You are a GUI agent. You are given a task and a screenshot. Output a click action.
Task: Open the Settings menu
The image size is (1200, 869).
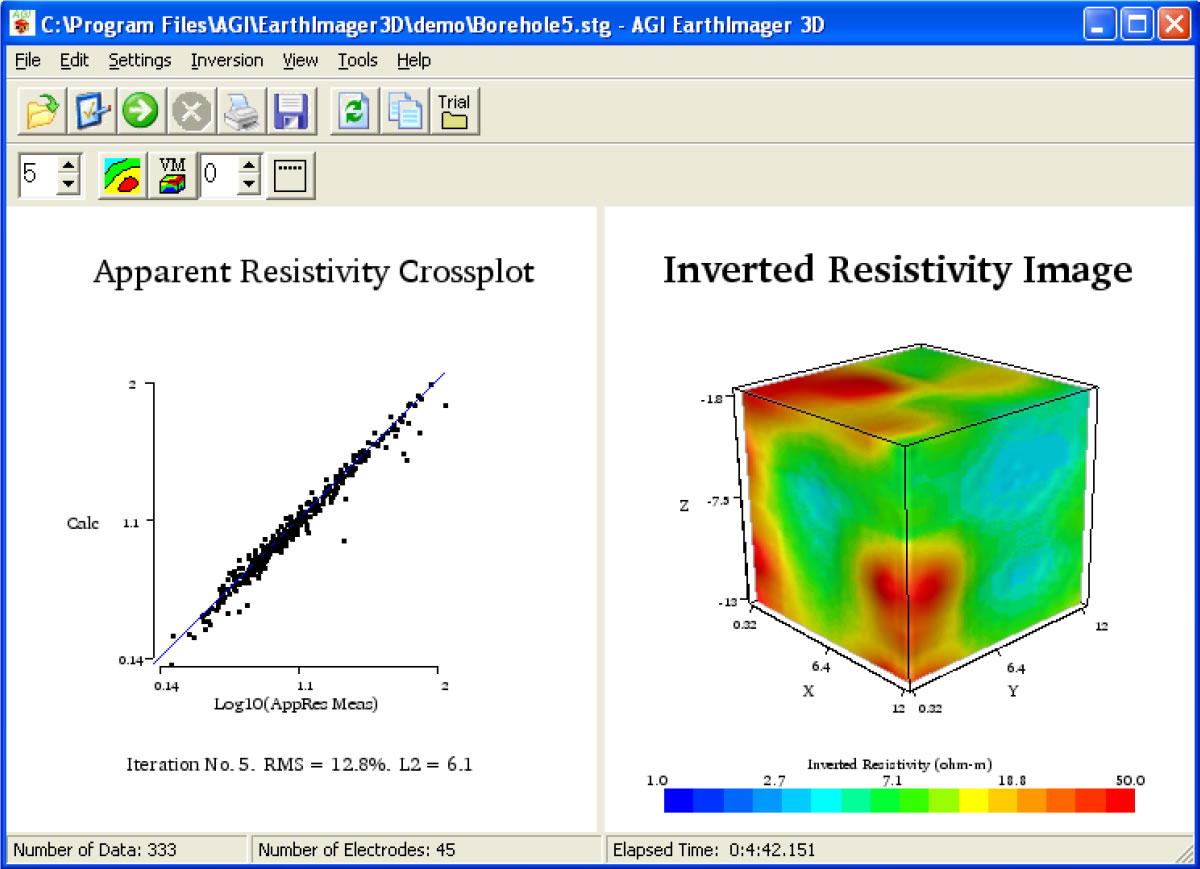pyautogui.click(x=140, y=60)
